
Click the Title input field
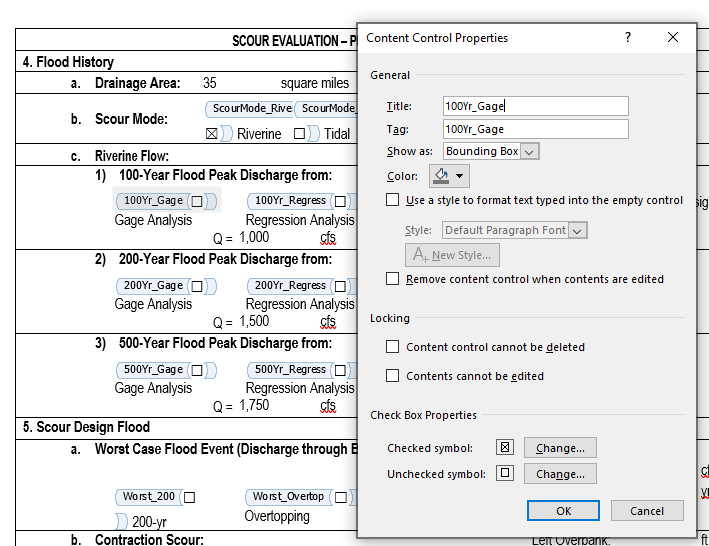tap(536, 106)
